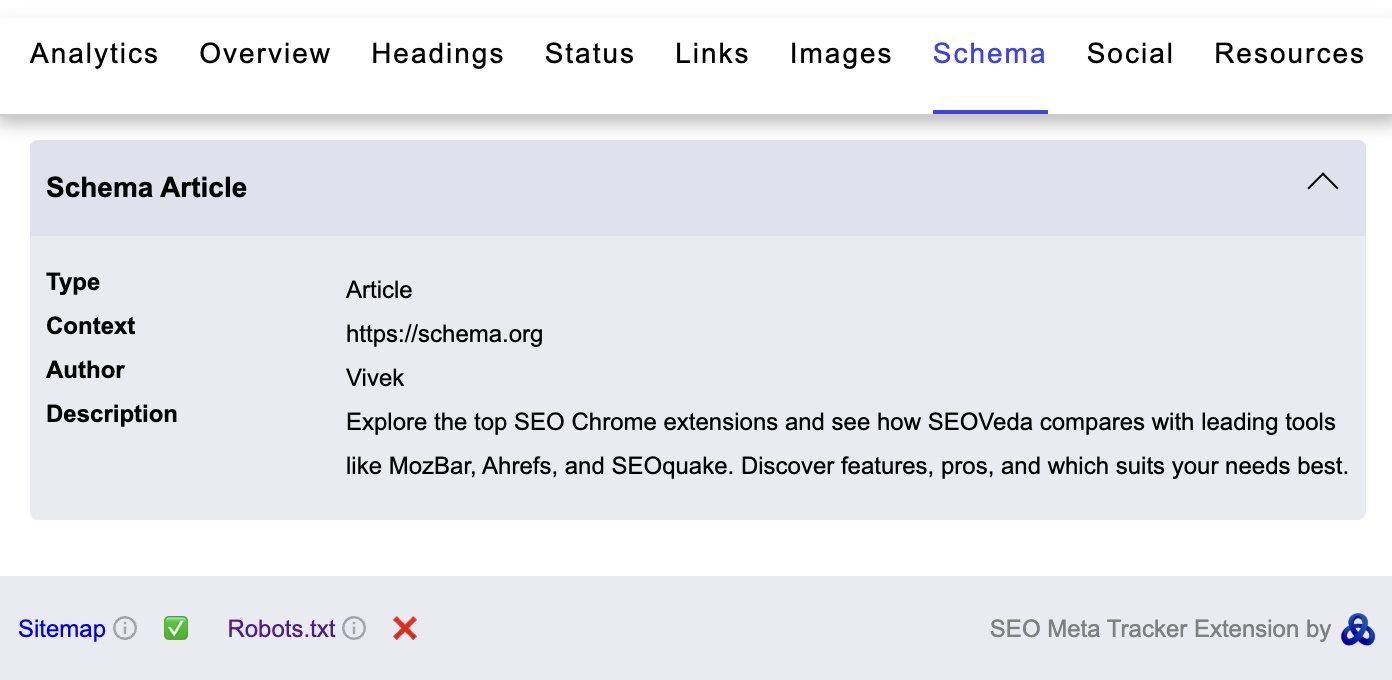Select the active Schema tab

pos(990,54)
